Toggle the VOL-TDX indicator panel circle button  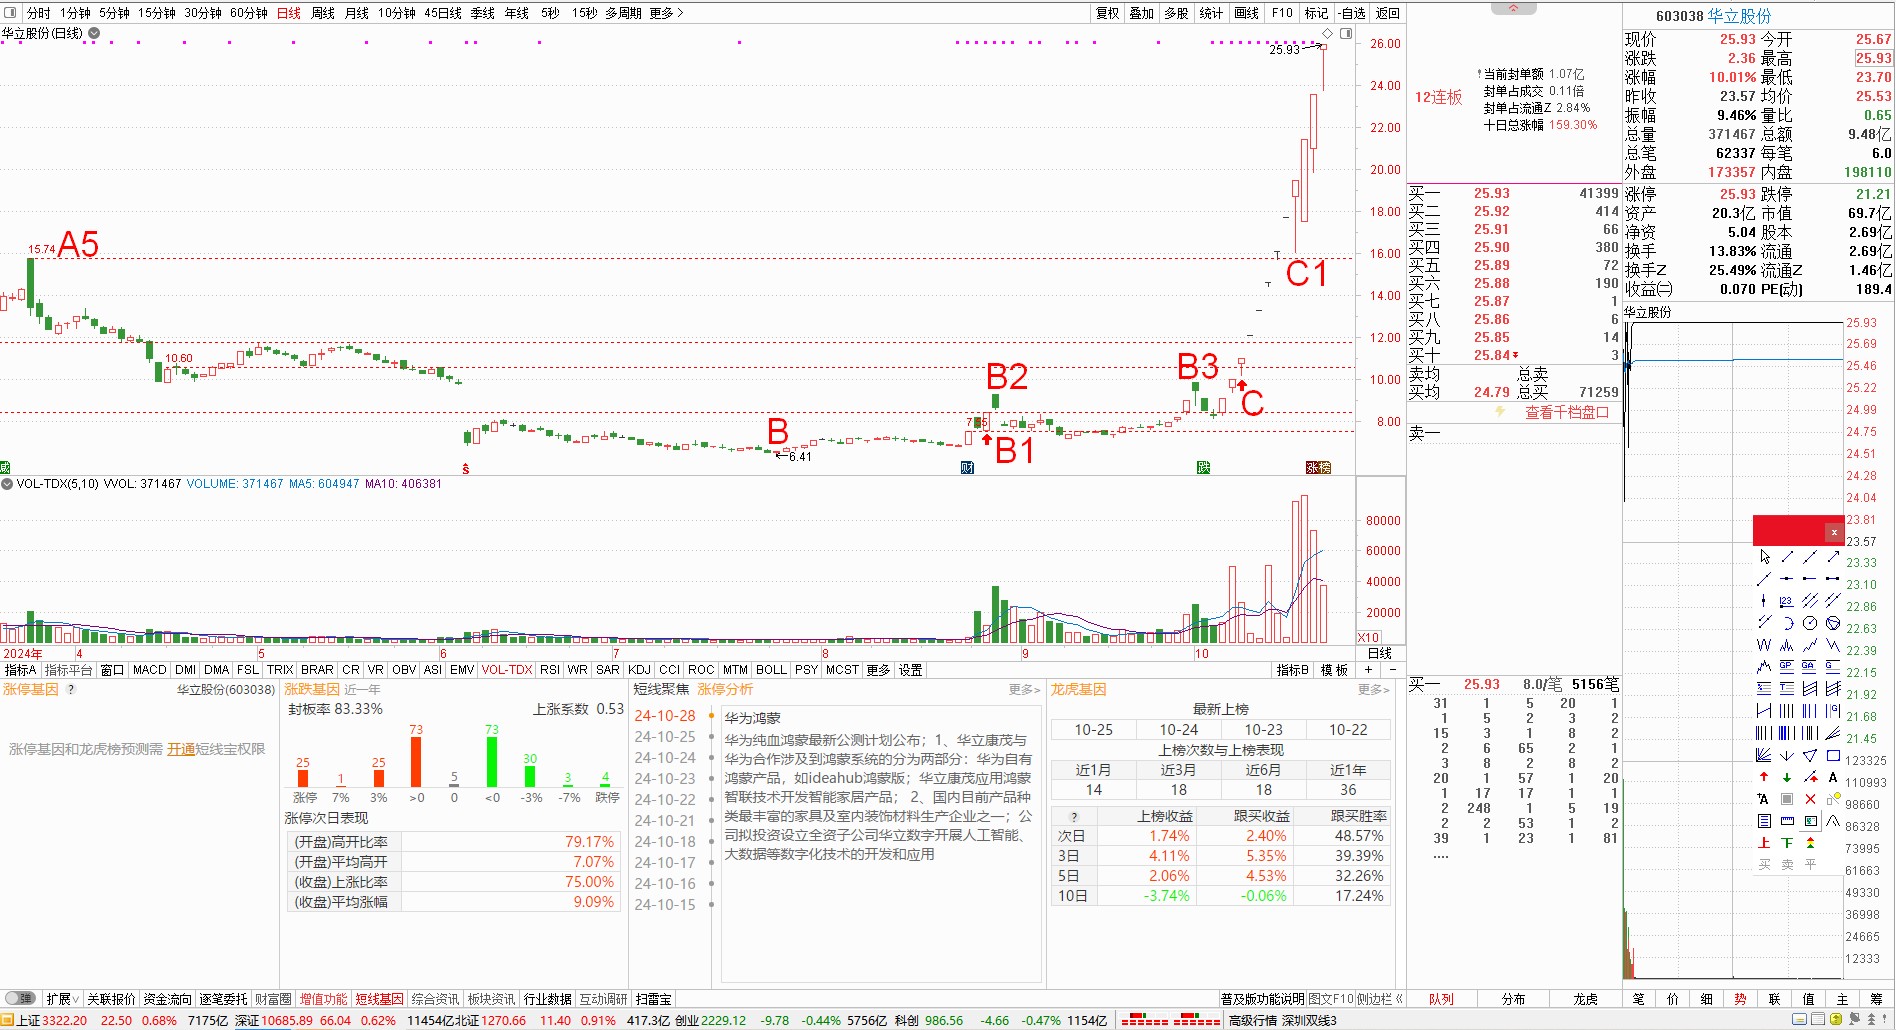(x=8, y=484)
